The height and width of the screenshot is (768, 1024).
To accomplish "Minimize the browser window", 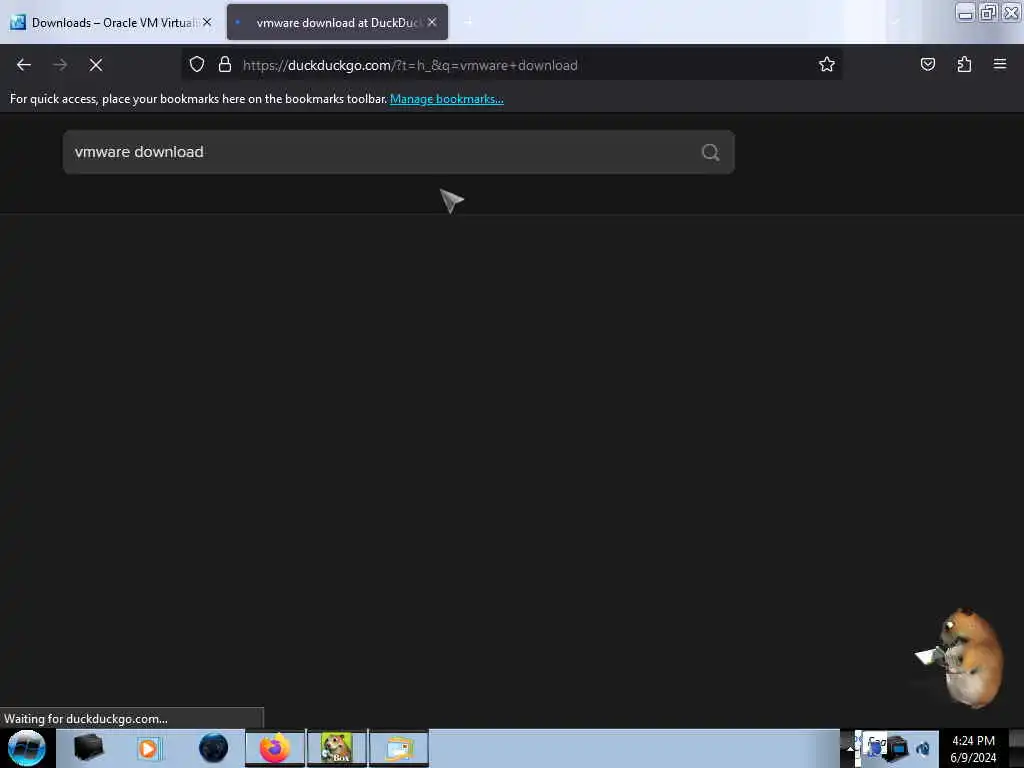I will (x=965, y=13).
